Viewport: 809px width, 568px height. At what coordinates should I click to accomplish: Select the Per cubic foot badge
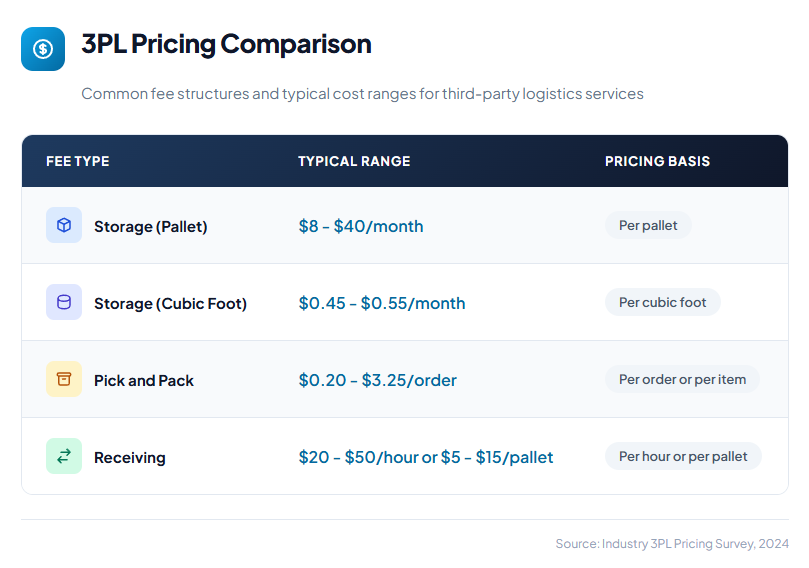tap(662, 302)
